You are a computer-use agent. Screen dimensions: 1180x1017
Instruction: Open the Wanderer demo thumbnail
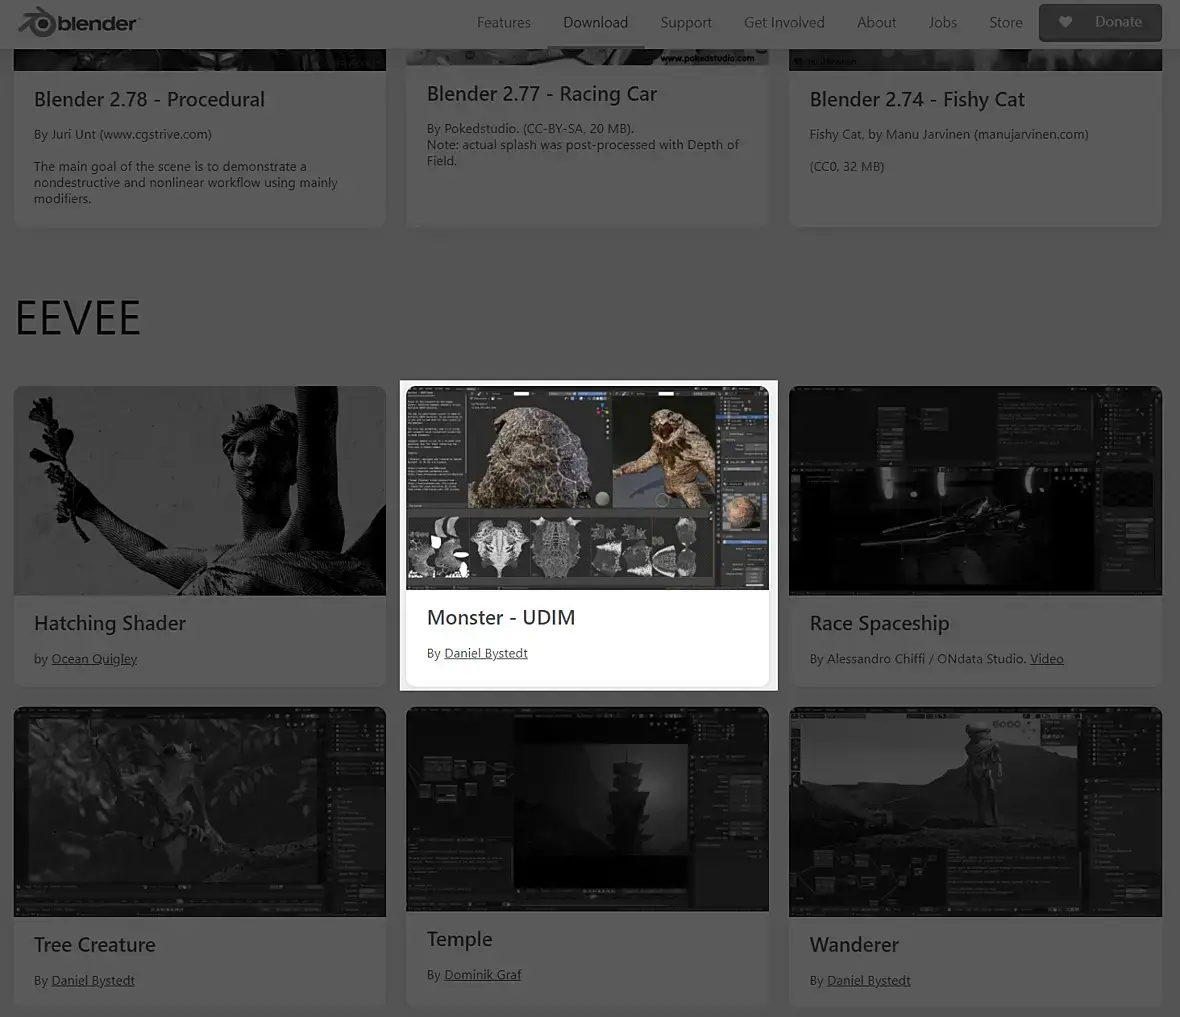tap(975, 811)
